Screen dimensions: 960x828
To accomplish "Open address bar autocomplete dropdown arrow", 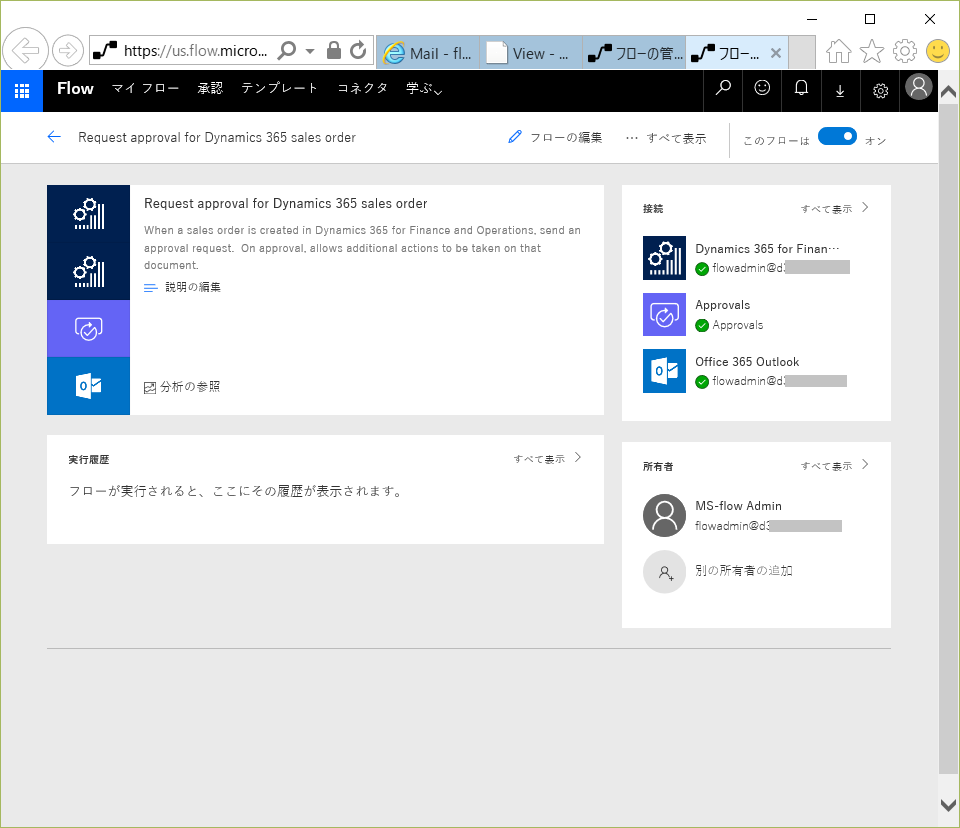I will [310, 51].
